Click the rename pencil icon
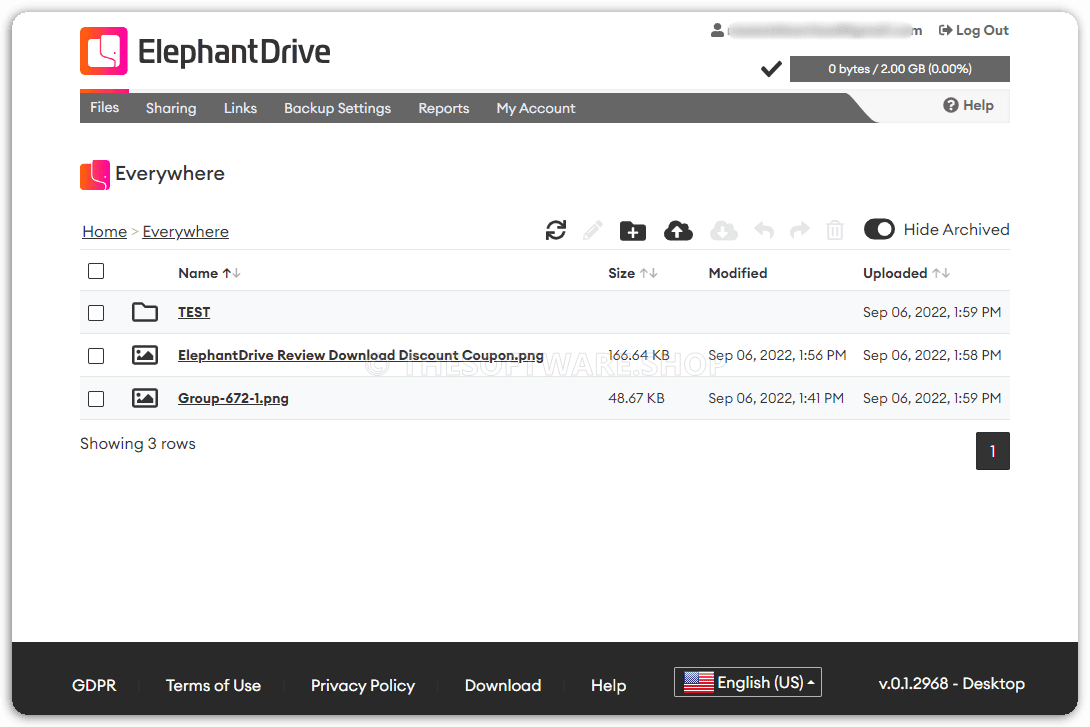The image size is (1090, 727). click(x=592, y=230)
